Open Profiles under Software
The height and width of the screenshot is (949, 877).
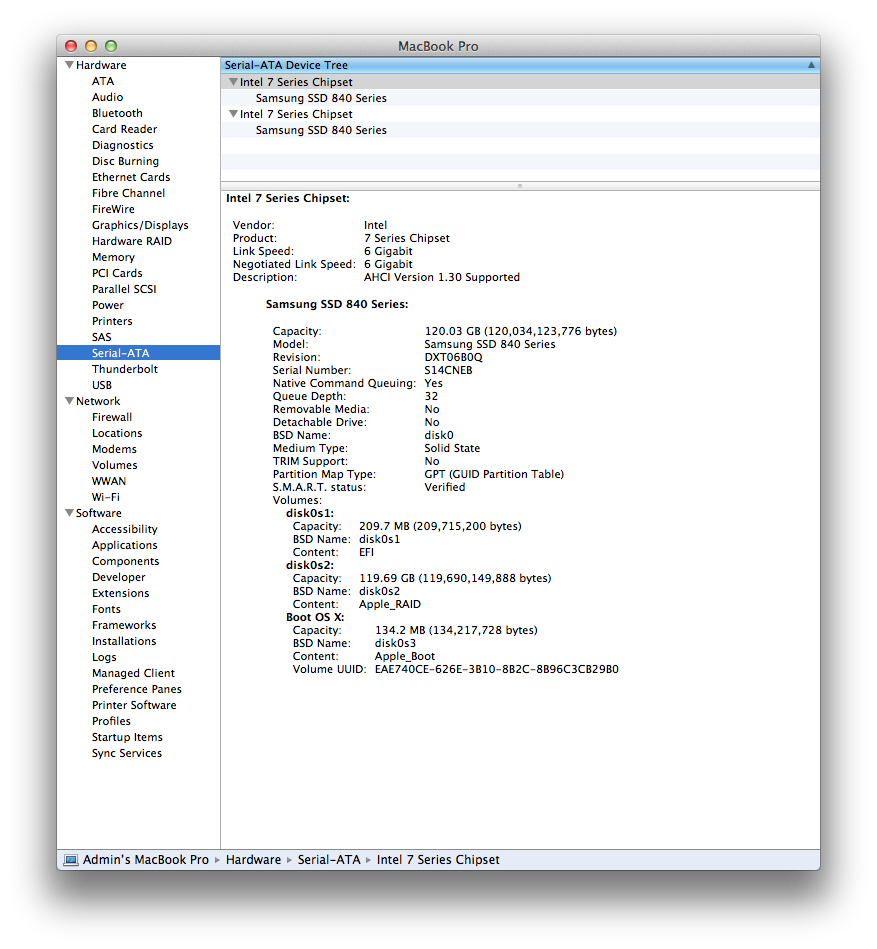click(x=111, y=721)
